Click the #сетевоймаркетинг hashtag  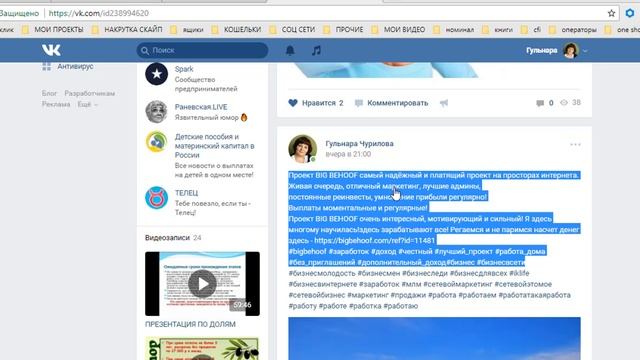click(458, 284)
